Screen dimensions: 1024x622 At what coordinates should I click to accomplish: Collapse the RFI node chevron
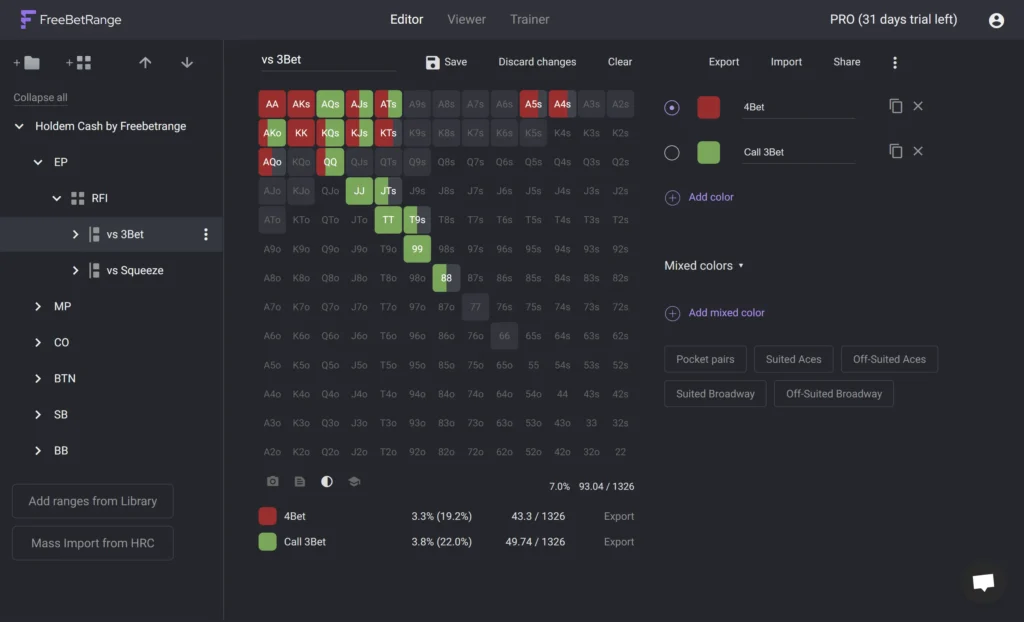click(57, 198)
